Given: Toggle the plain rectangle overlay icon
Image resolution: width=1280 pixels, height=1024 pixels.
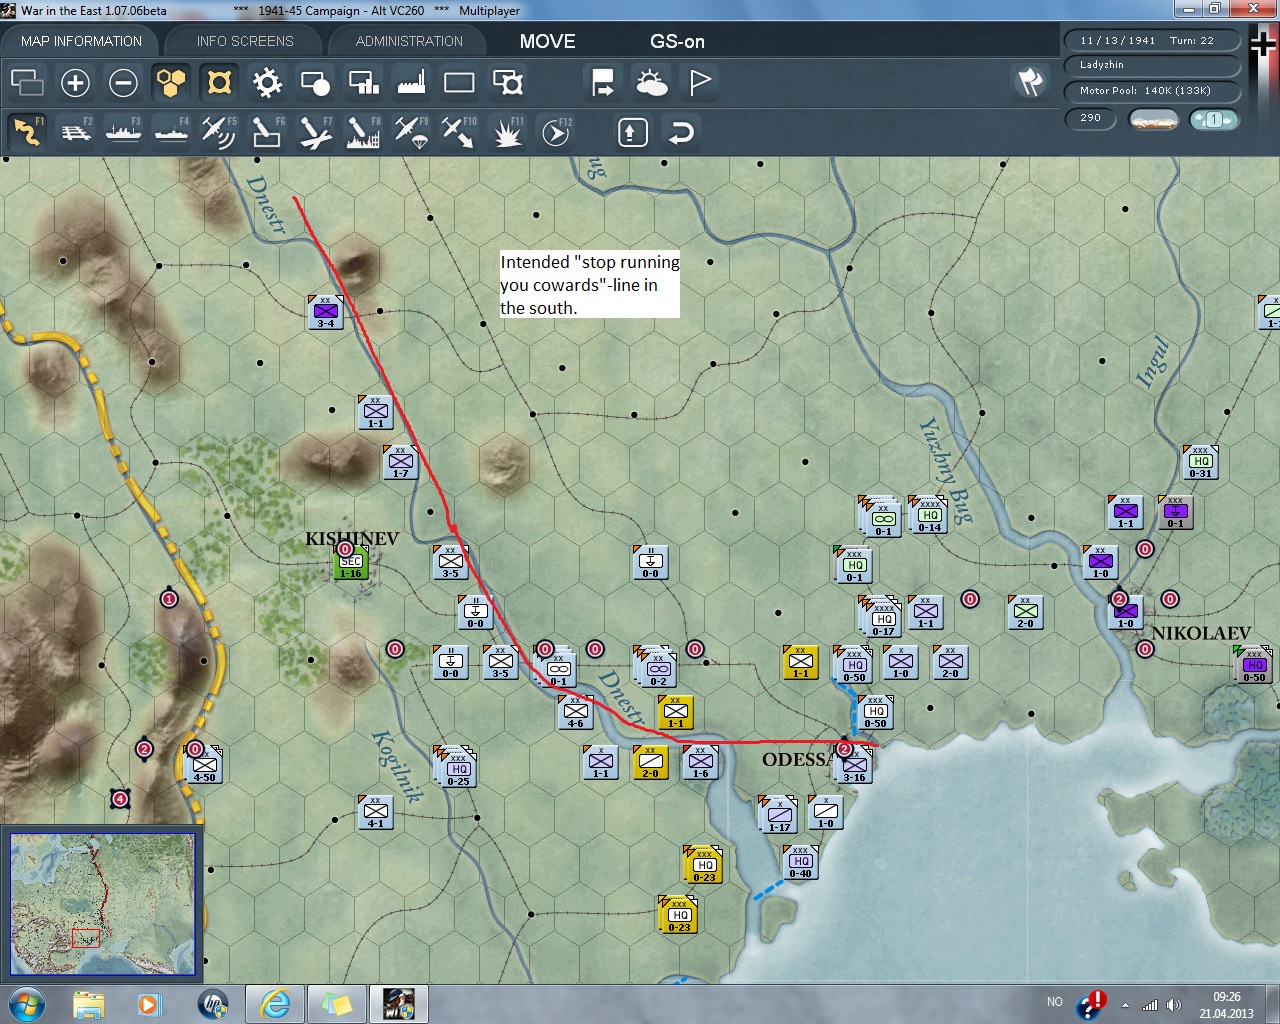Looking at the screenshot, I should pos(459,82).
